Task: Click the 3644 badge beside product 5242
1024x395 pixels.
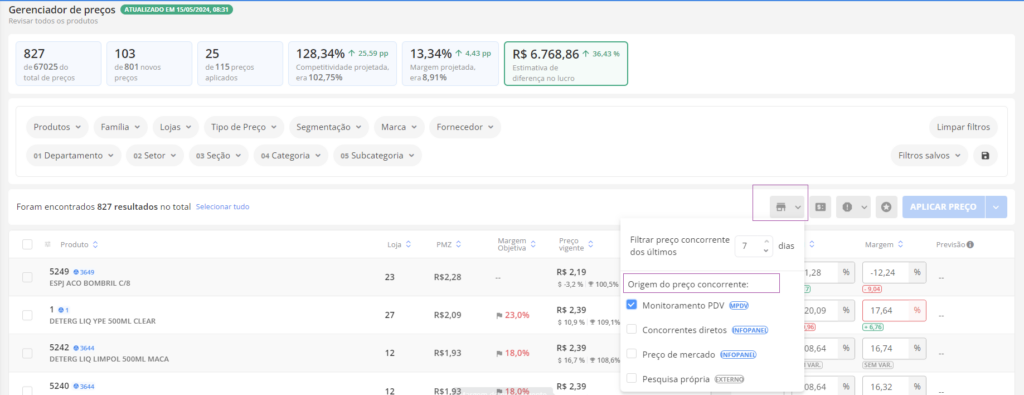Action: [84, 348]
